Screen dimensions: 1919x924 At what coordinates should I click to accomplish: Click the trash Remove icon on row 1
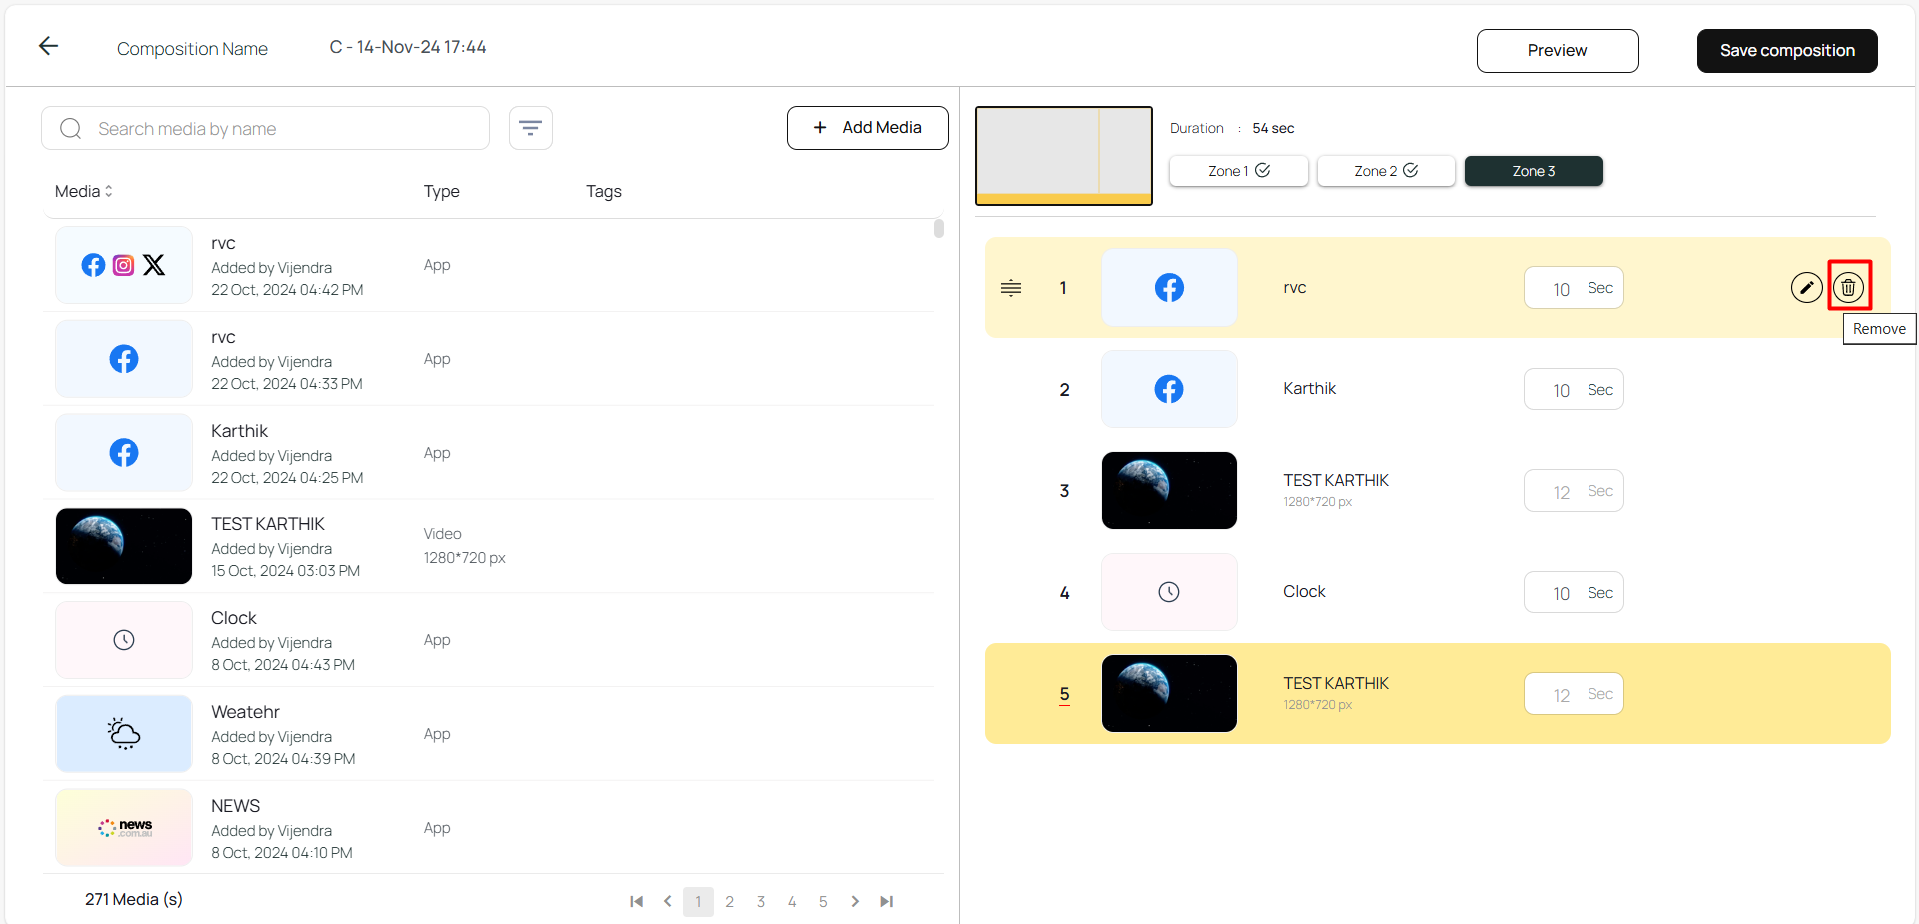[1848, 288]
